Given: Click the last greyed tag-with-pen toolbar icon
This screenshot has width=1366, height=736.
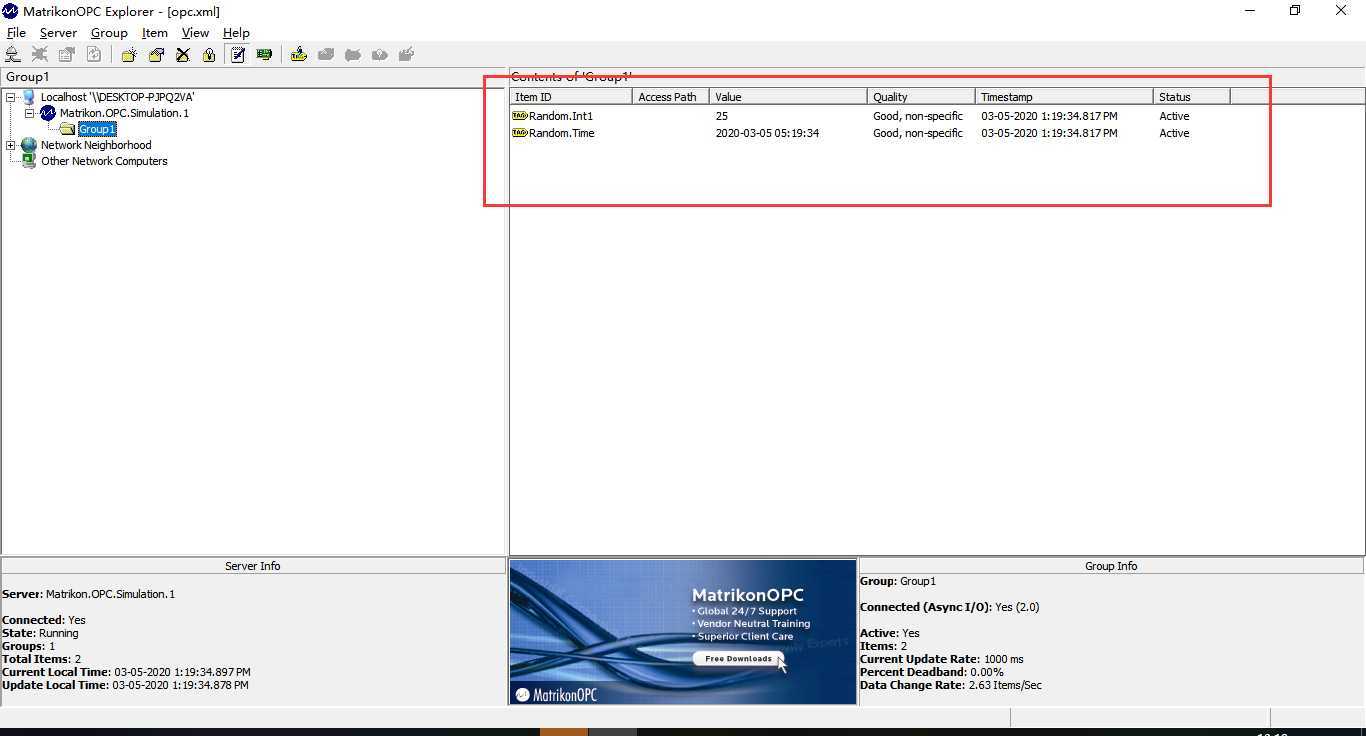Looking at the screenshot, I should click(x=407, y=55).
